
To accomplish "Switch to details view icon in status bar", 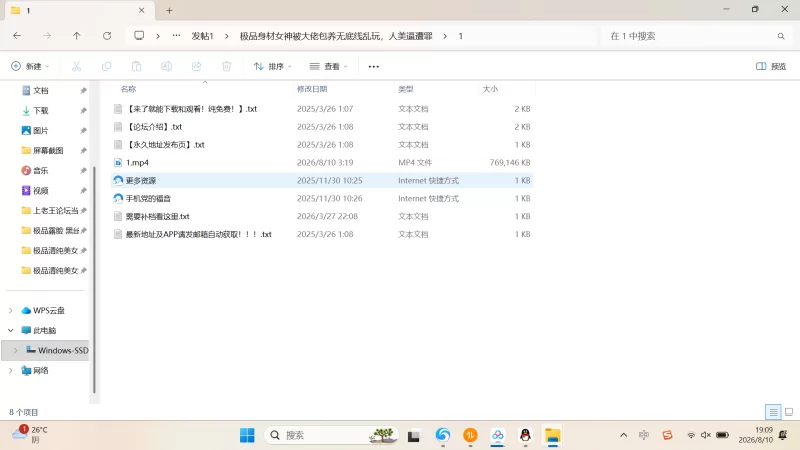I will (x=773, y=411).
